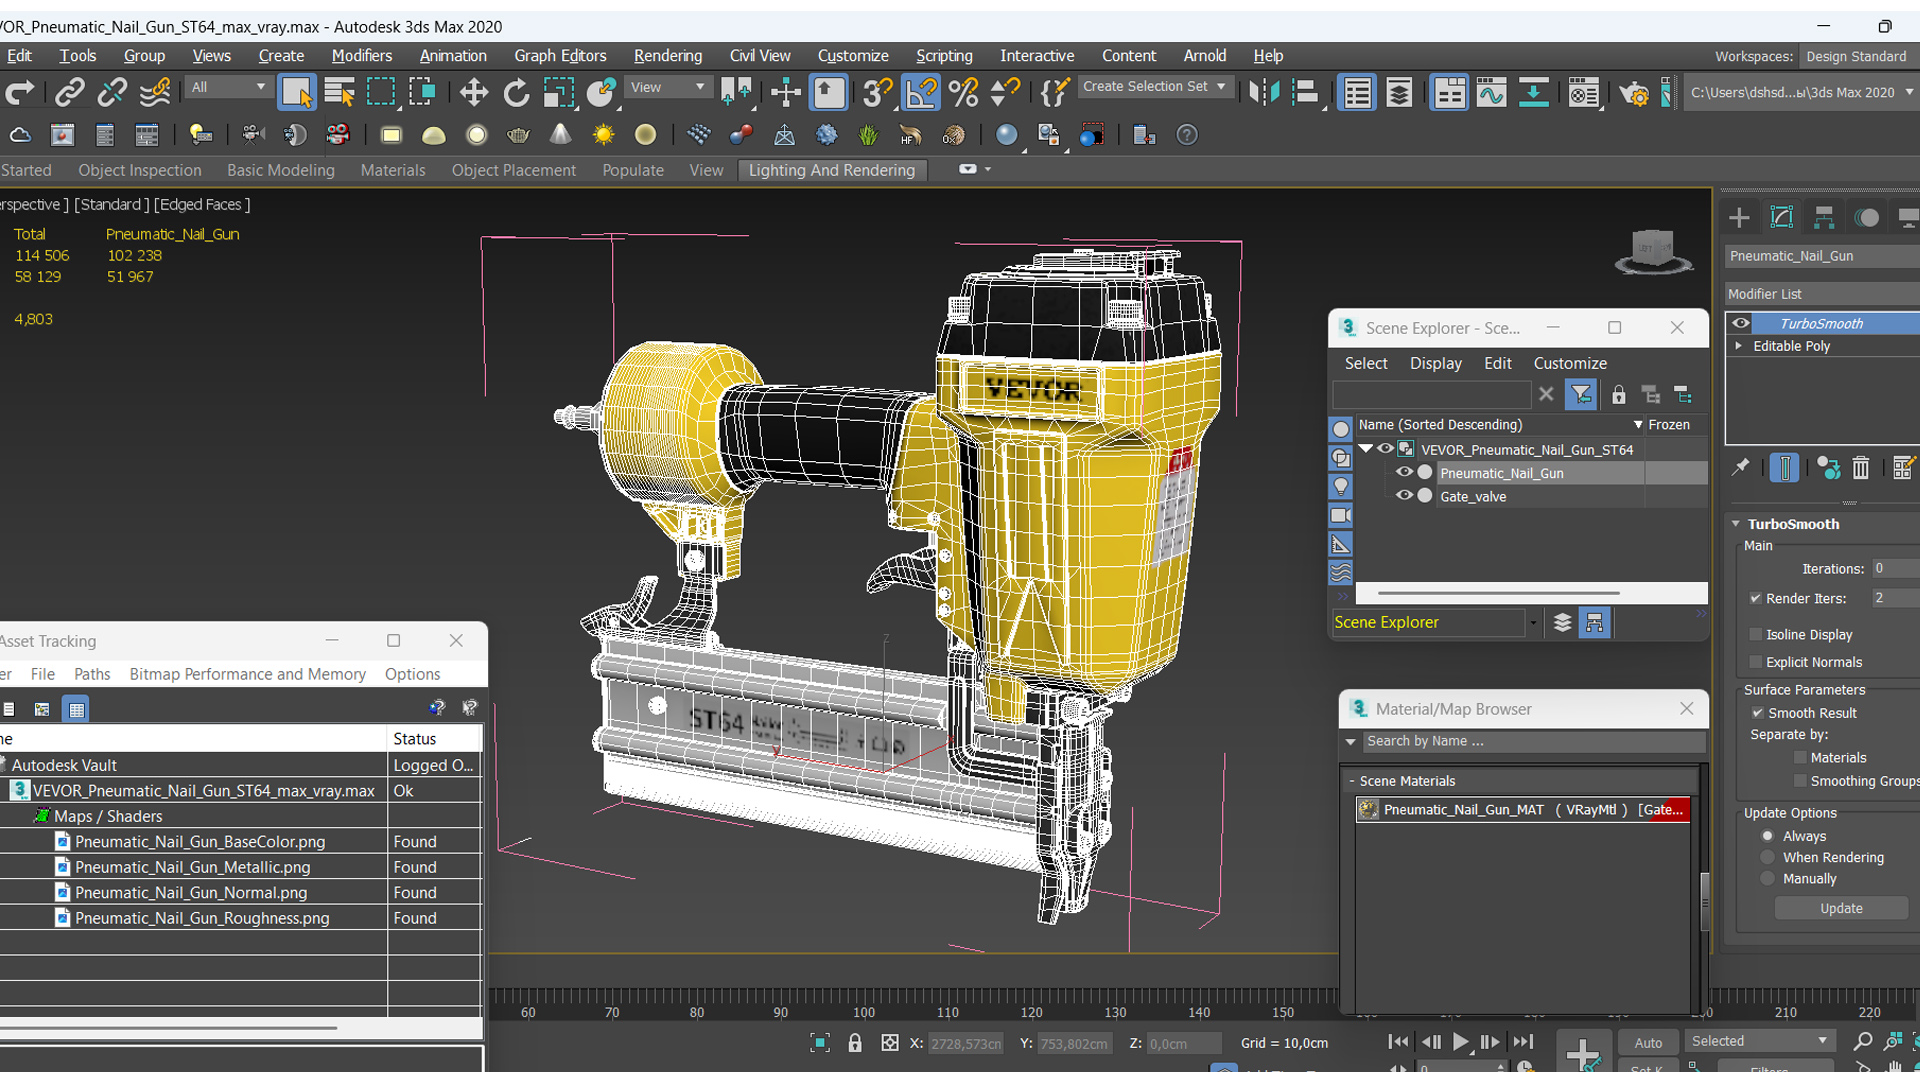Select the Rendering menu tab
1920x1080 pixels.
[665, 55]
